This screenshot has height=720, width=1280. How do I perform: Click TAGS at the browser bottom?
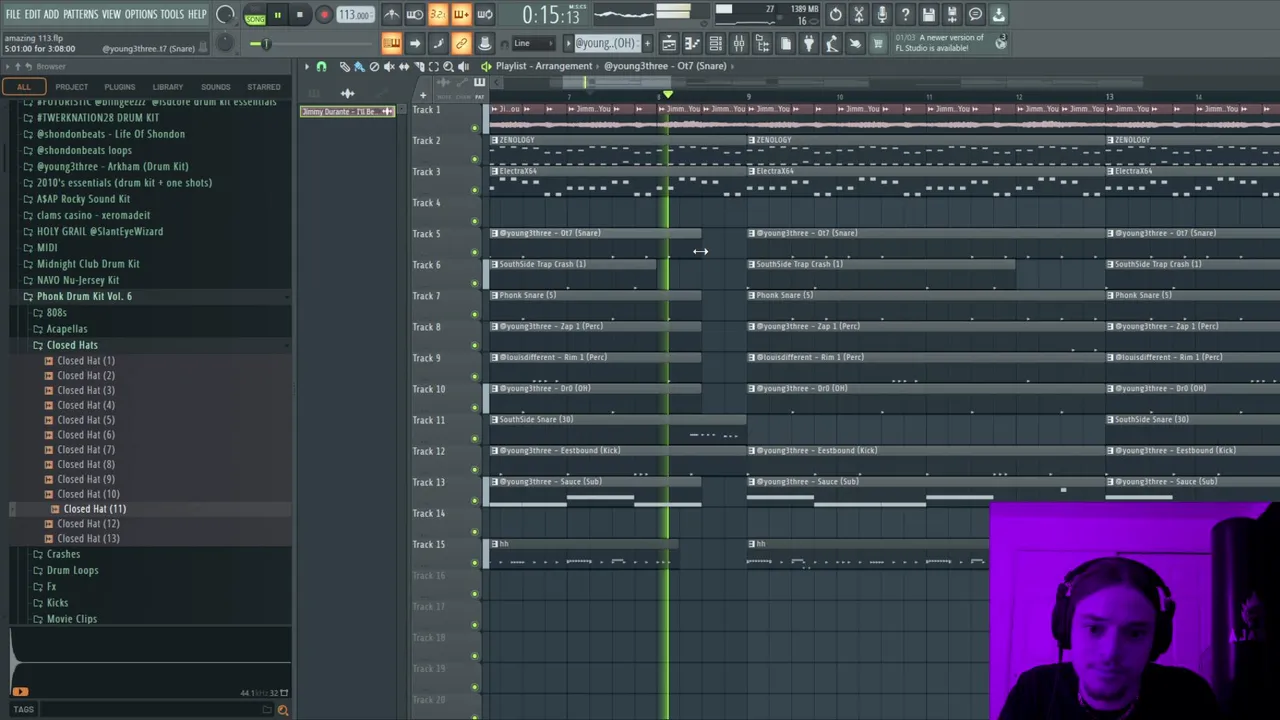click(23, 710)
